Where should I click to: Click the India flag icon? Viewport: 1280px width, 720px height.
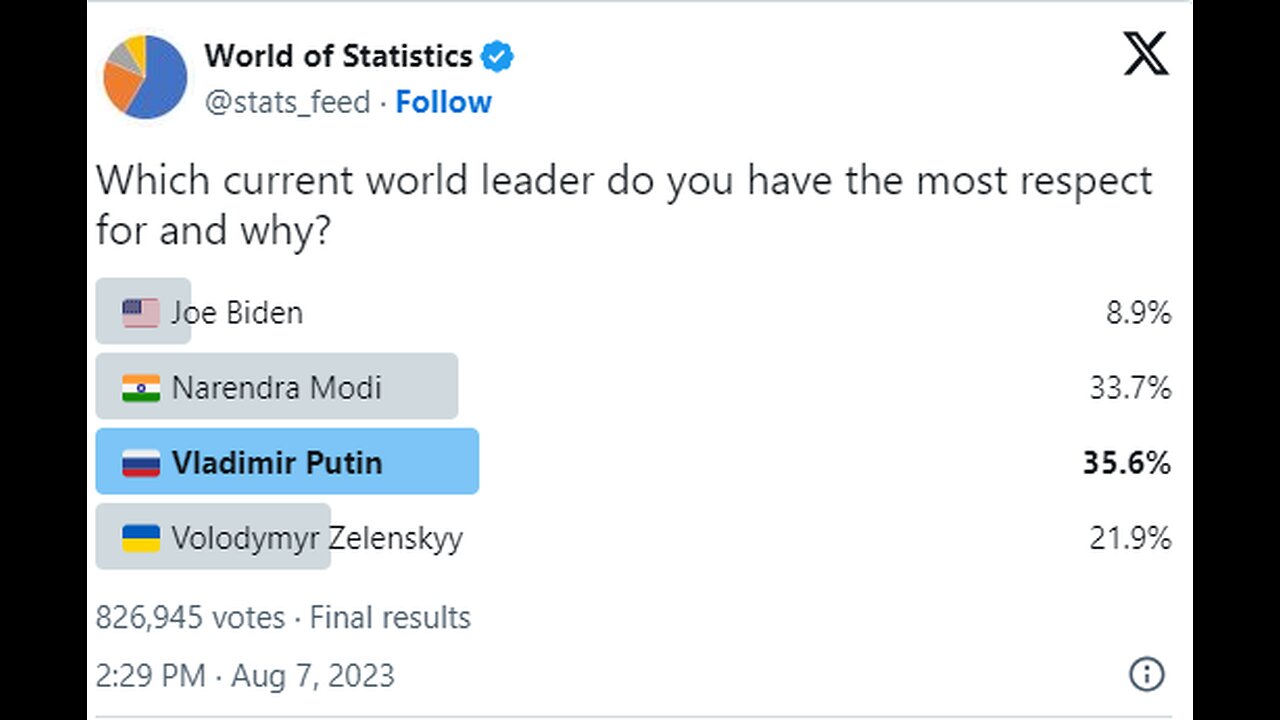[141, 388]
